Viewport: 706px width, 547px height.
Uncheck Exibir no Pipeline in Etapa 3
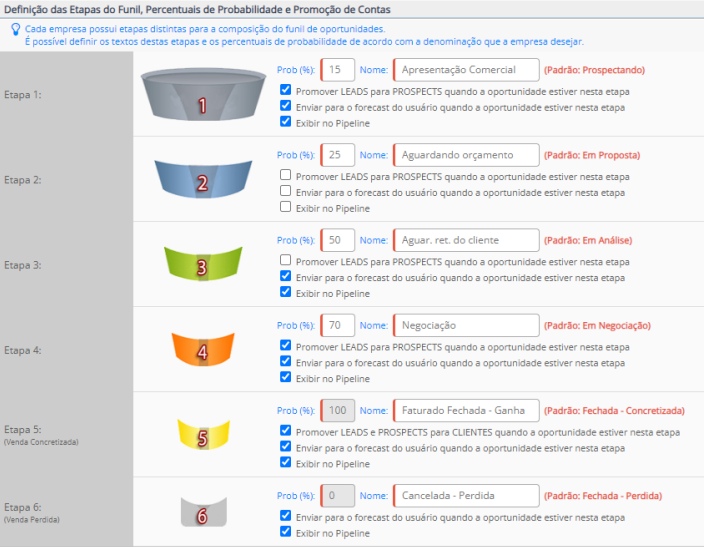coord(285,292)
